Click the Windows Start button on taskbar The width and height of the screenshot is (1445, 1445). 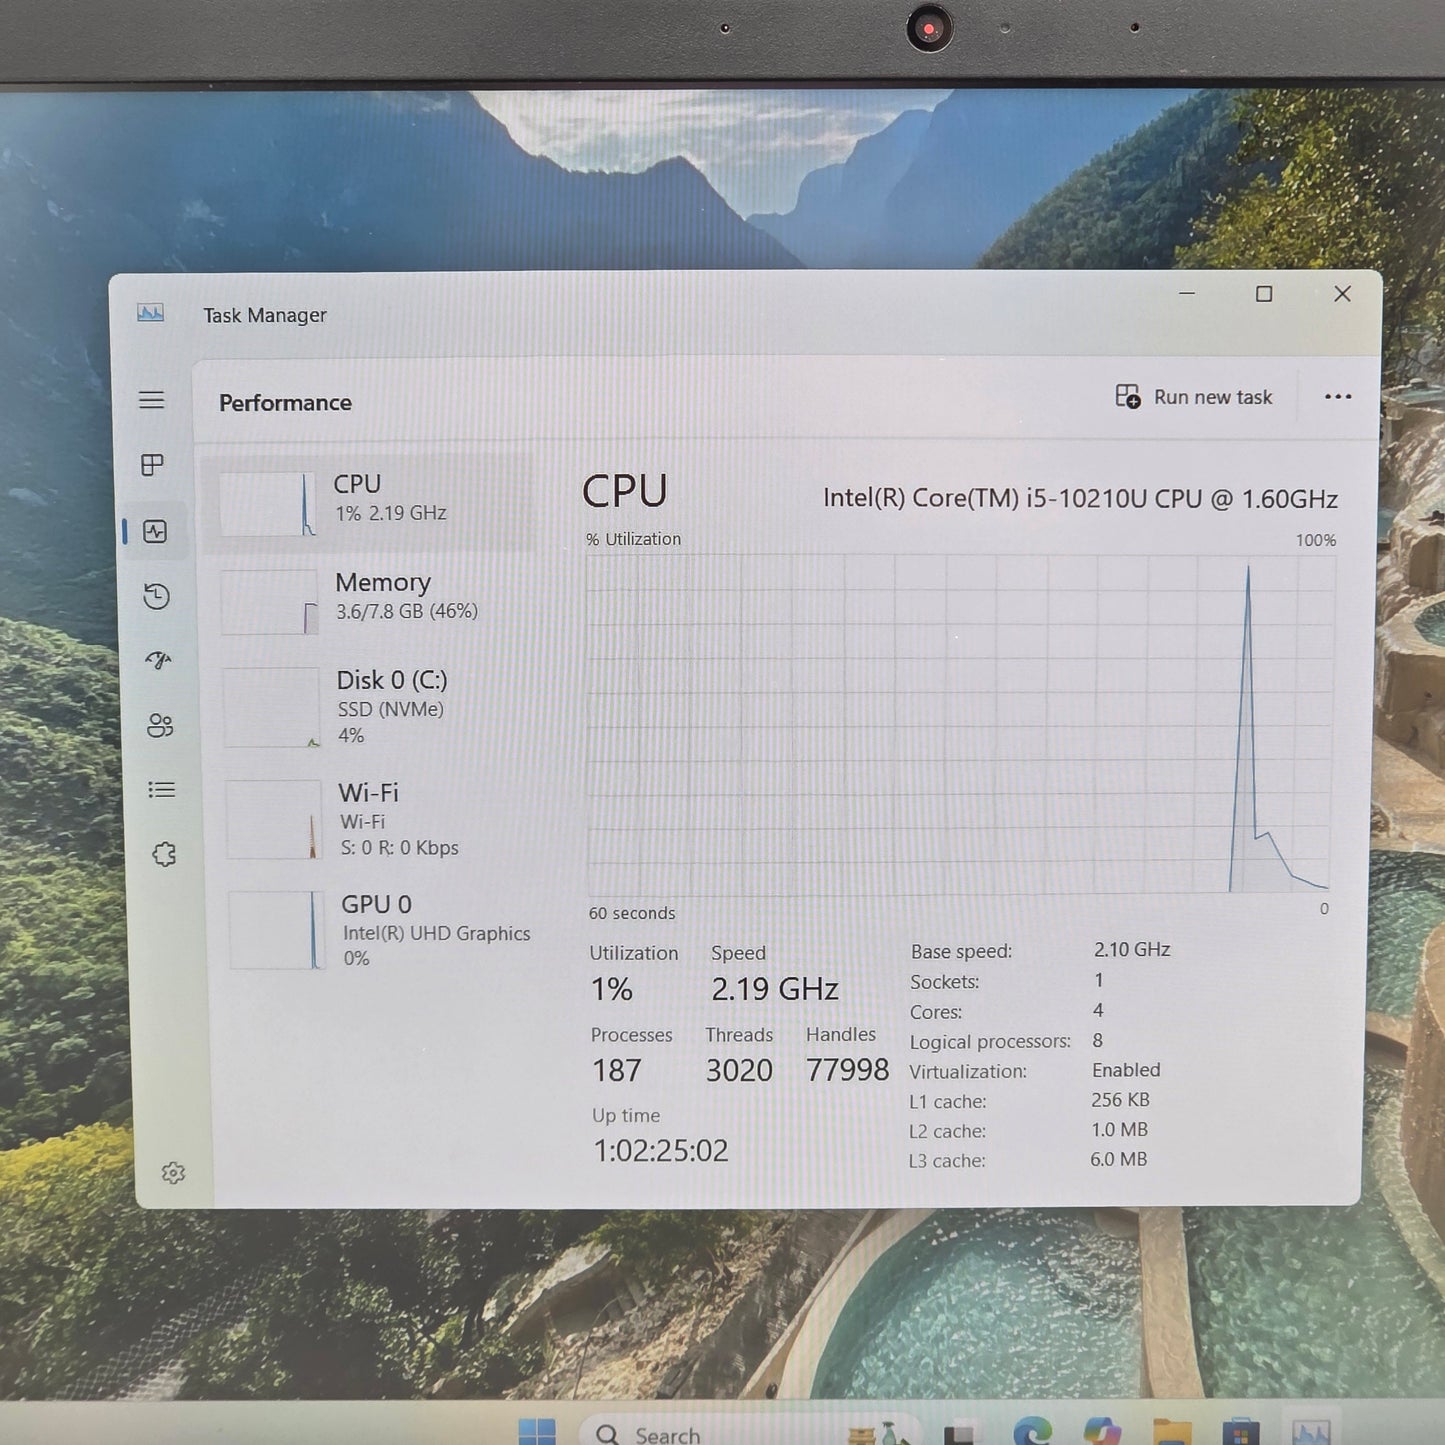tap(537, 1432)
